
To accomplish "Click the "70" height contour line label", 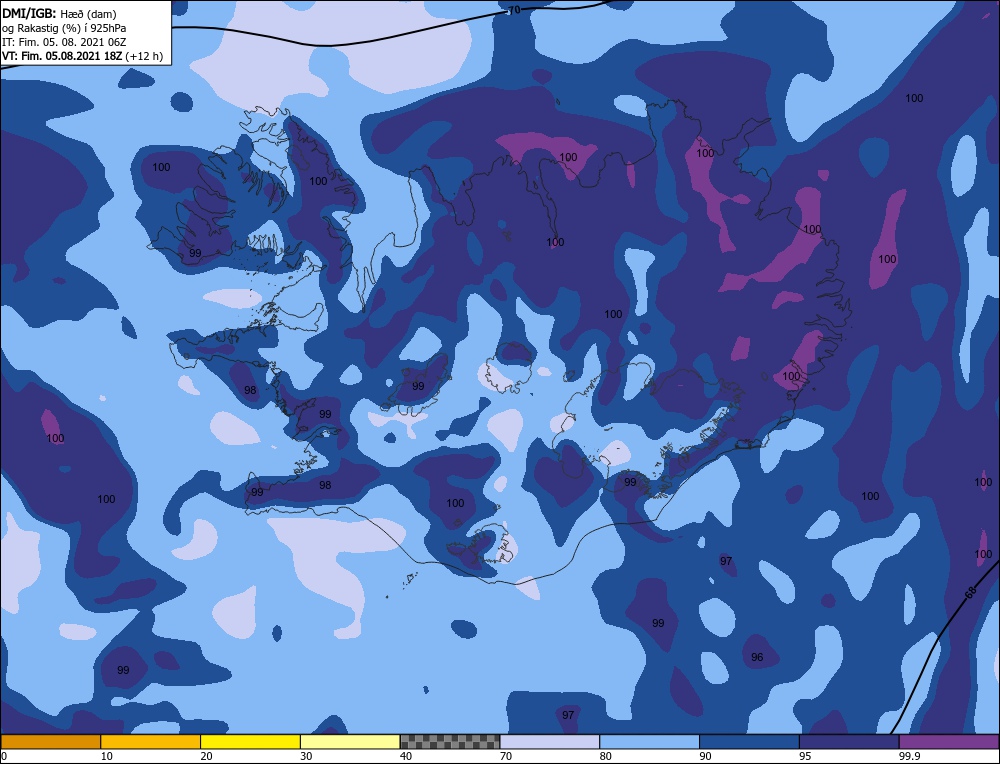I will (514, 11).
